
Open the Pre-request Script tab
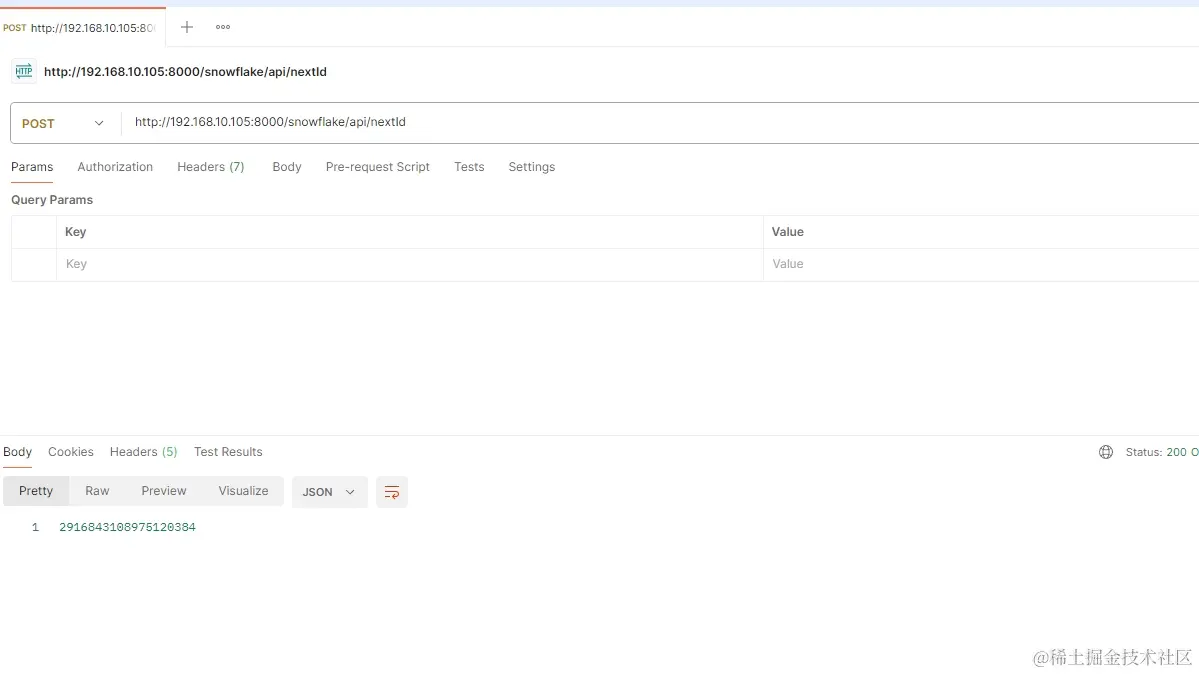378,167
